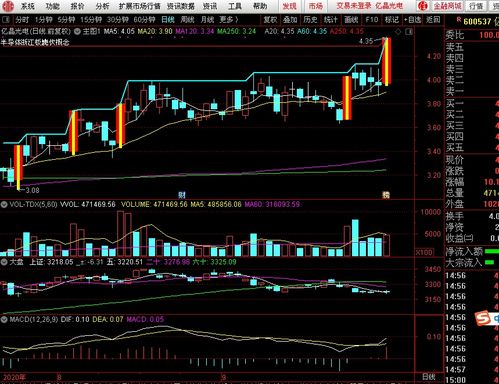Image resolution: width=499 pixels, height=384 pixels.
Task: Click the 财 marker on the chart timeline
Action: (x=182, y=195)
